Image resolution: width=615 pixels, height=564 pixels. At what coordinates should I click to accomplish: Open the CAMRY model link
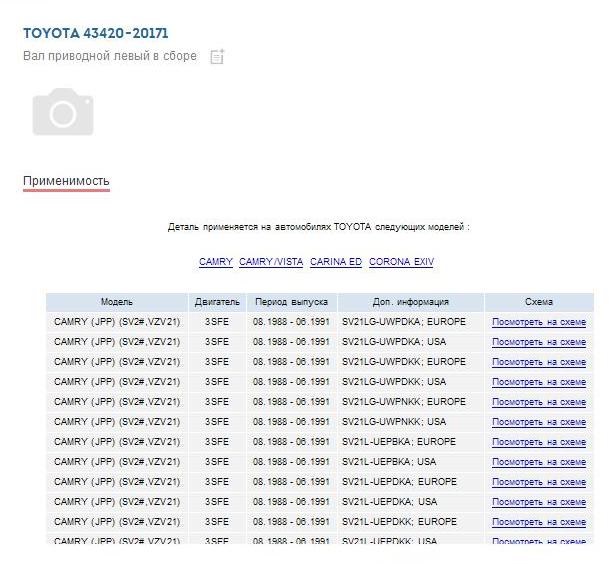pyautogui.click(x=216, y=262)
